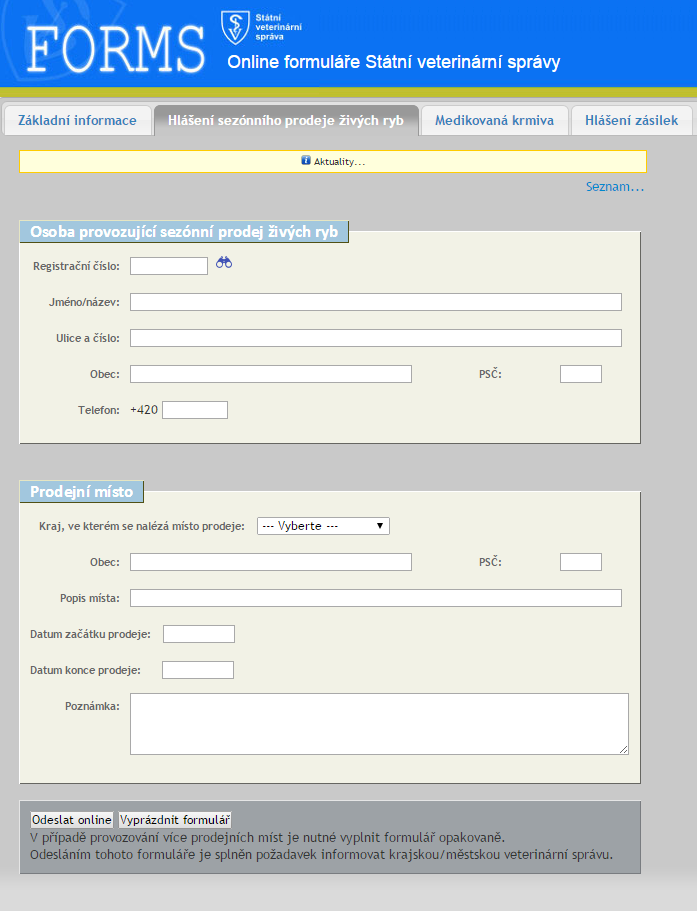Image resolution: width=697 pixels, height=911 pixels.
Task: Click the Ulice a číslo field
Action: pyautogui.click(x=375, y=338)
